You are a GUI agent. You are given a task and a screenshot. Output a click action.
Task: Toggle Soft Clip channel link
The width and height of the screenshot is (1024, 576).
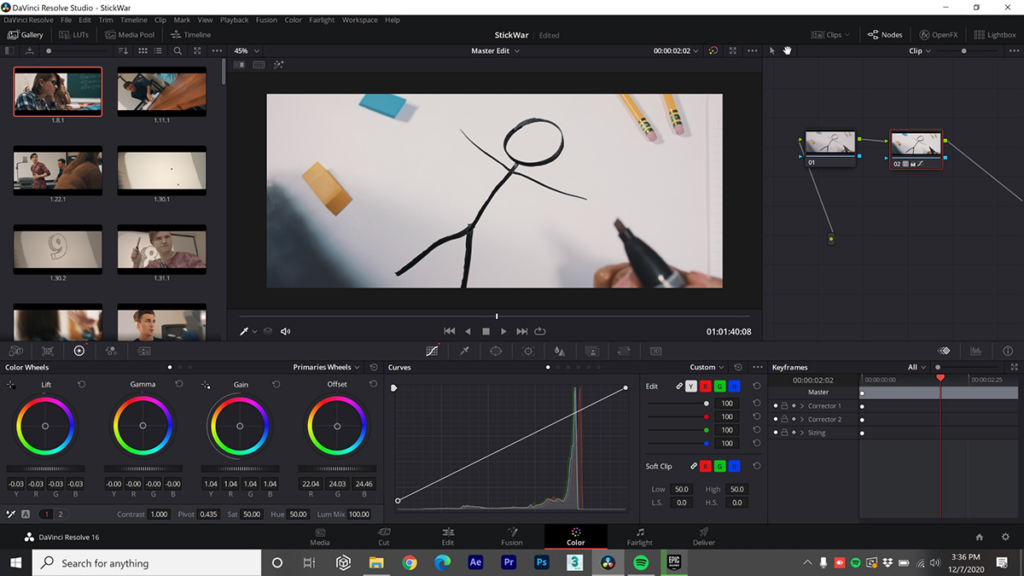(x=693, y=466)
